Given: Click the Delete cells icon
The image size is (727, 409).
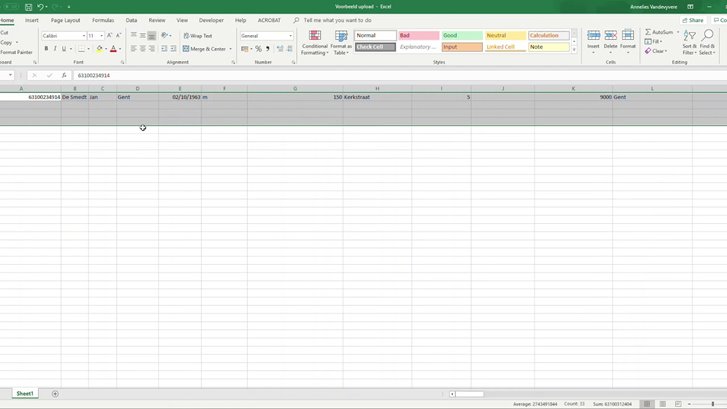Looking at the screenshot, I should [x=611, y=40].
